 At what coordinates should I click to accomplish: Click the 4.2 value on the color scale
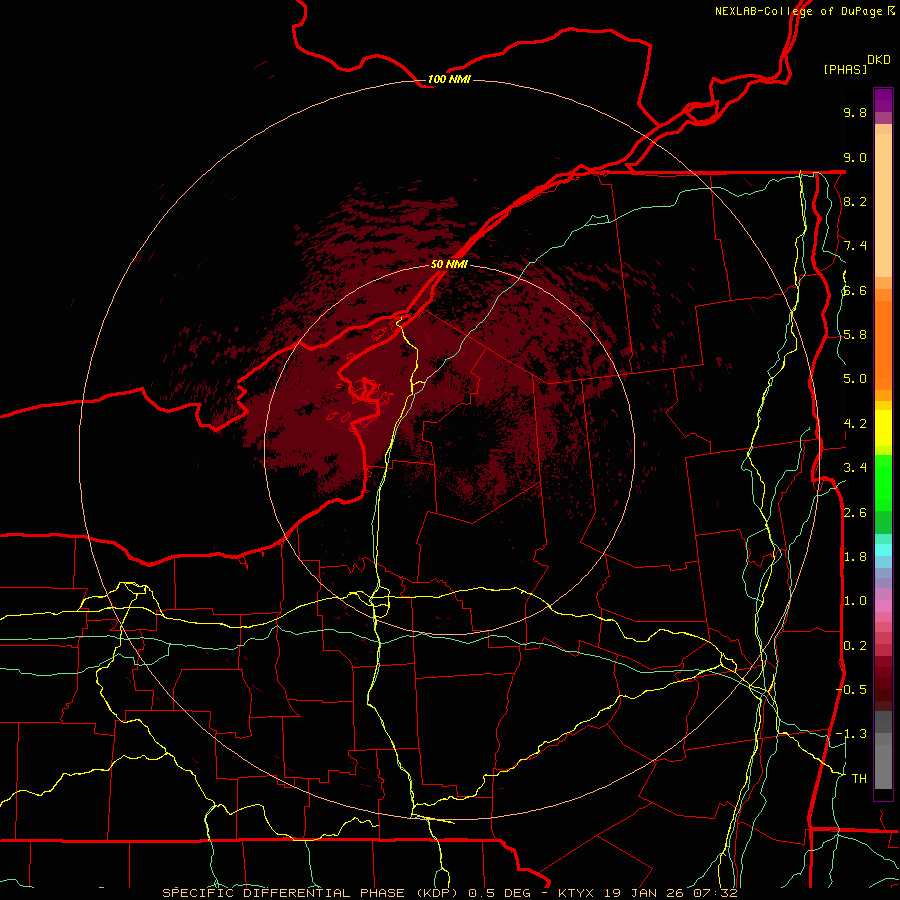[x=855, y=424]
